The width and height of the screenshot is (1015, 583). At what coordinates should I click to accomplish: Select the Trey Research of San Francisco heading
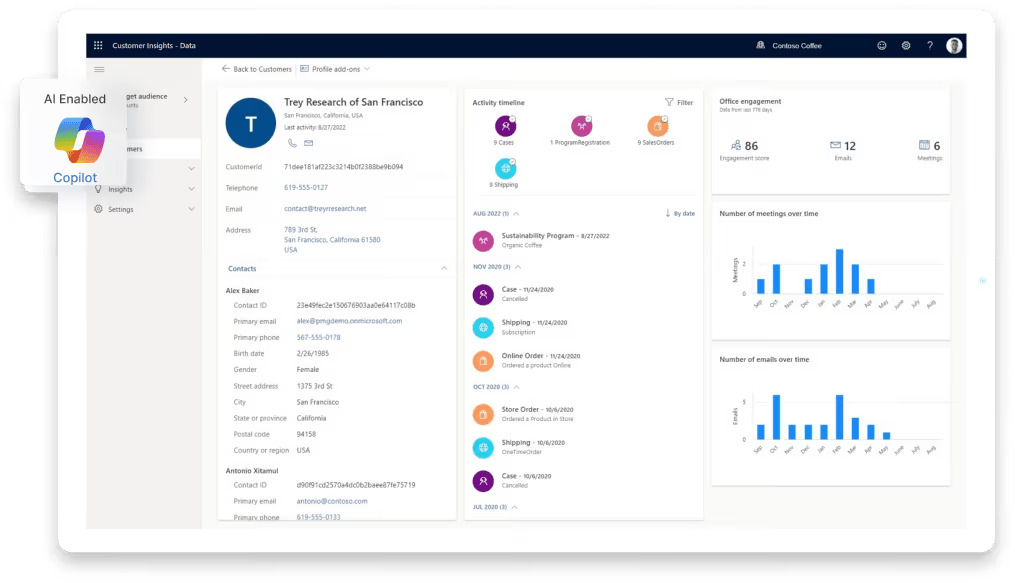click(x=353, y=102)
